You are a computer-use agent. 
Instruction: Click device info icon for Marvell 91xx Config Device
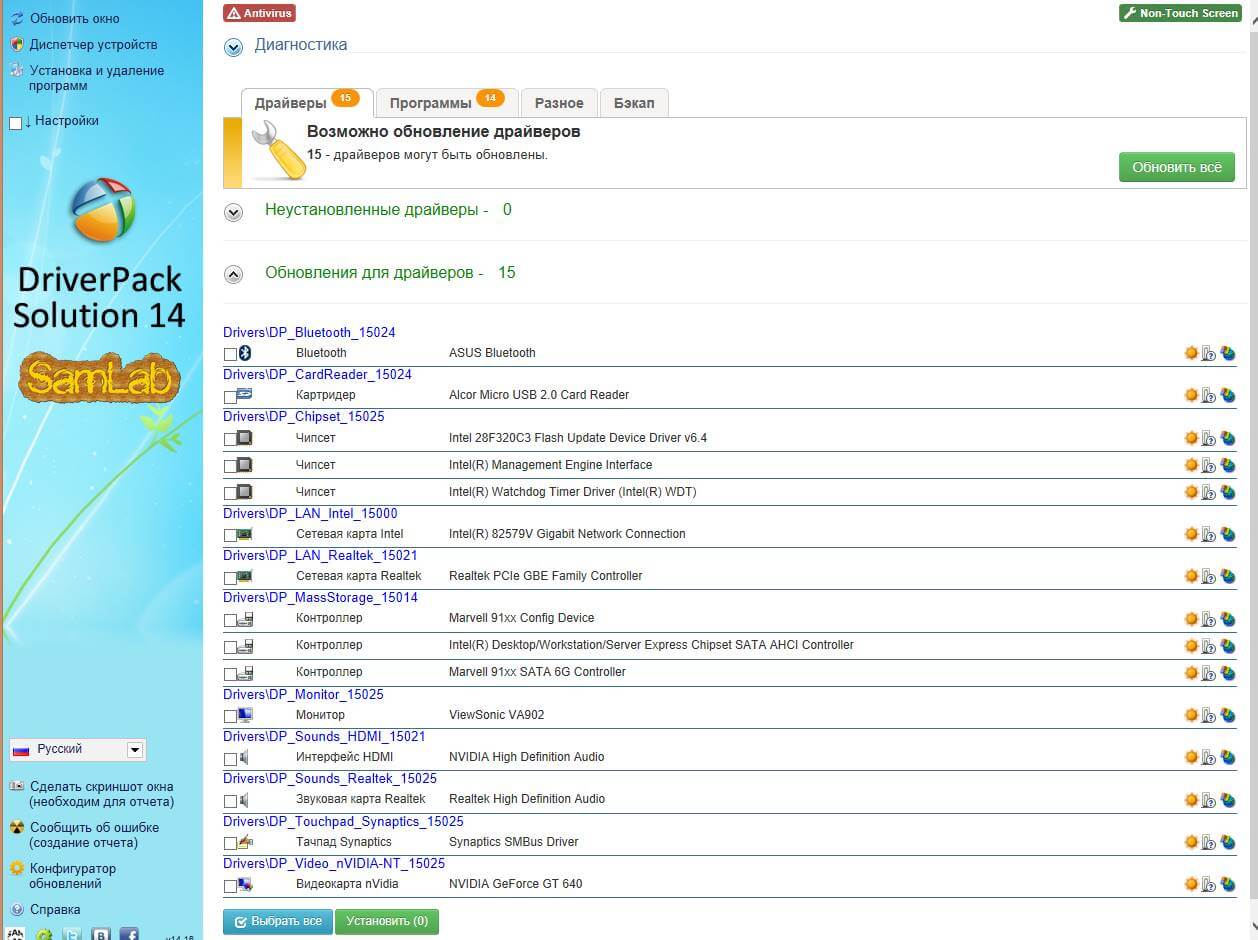point(1208,618)
